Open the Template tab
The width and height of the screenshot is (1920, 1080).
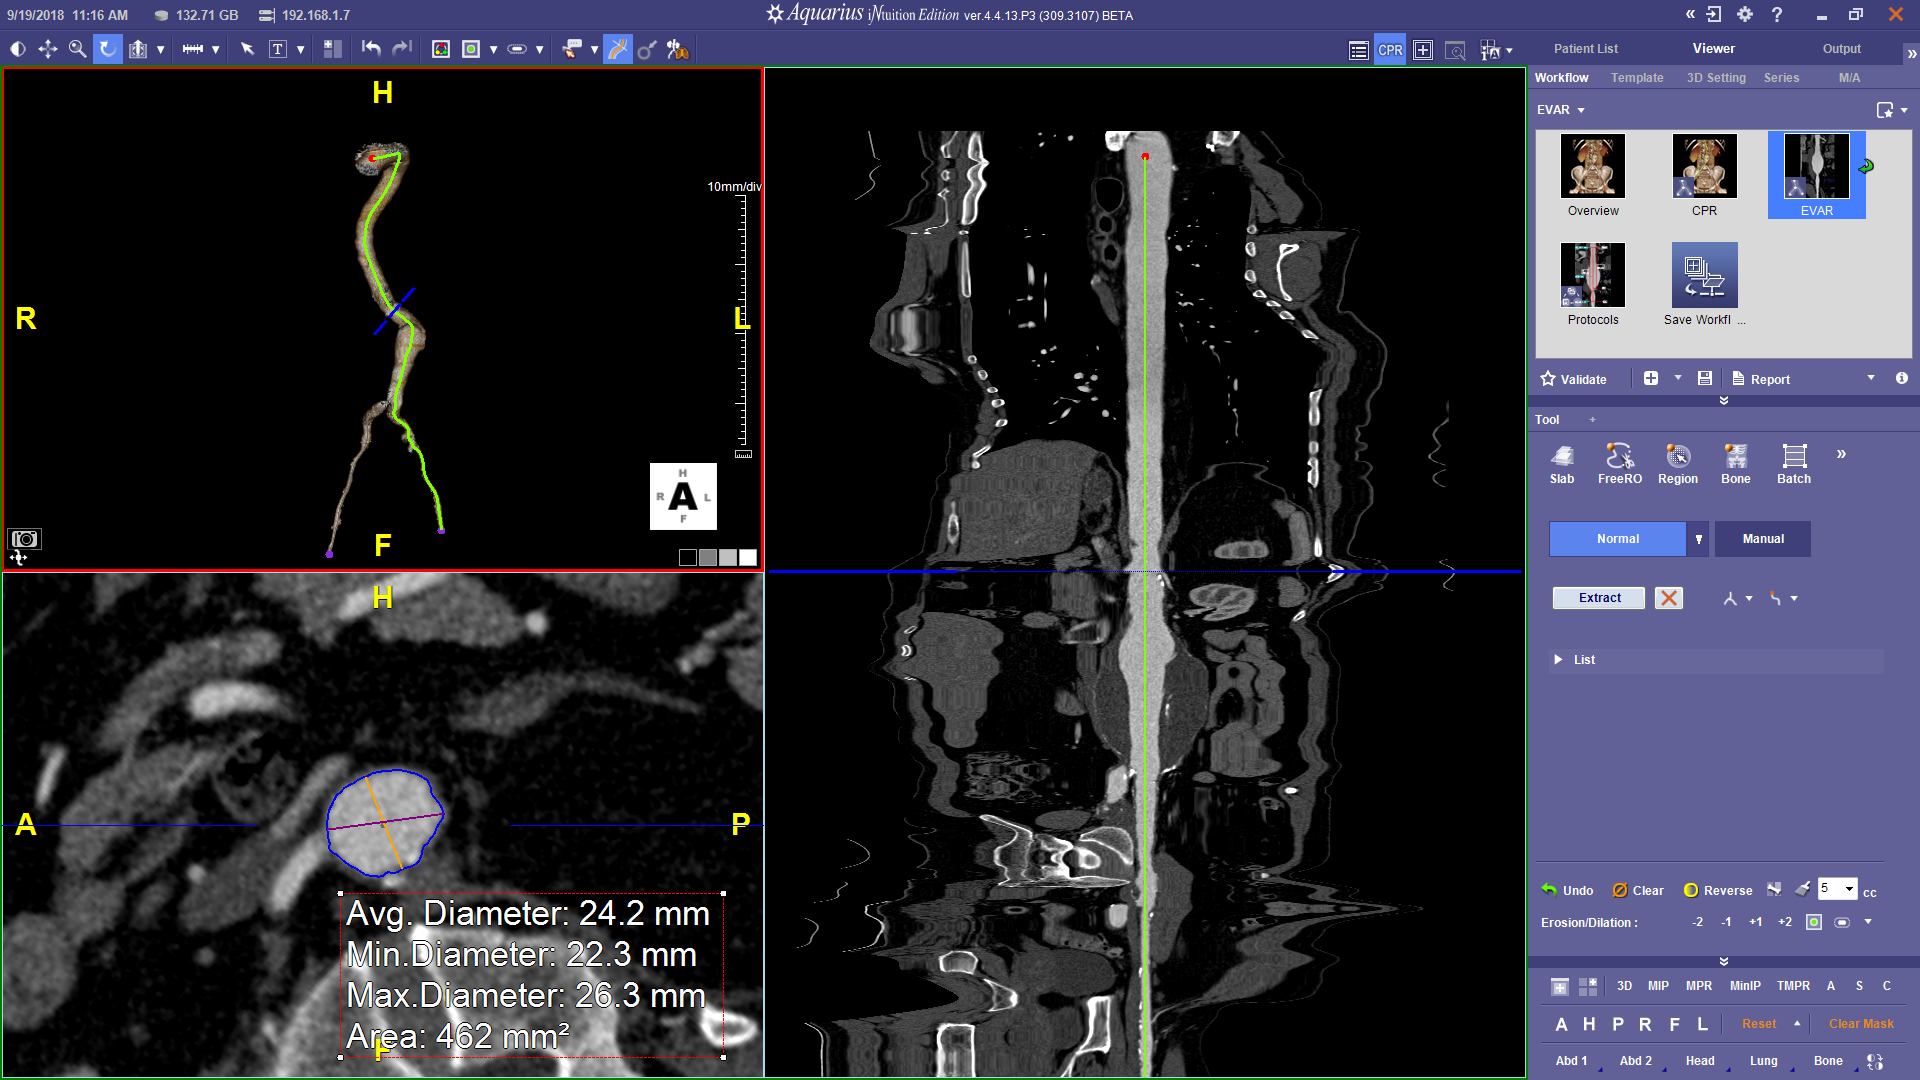pos(1637,78)
